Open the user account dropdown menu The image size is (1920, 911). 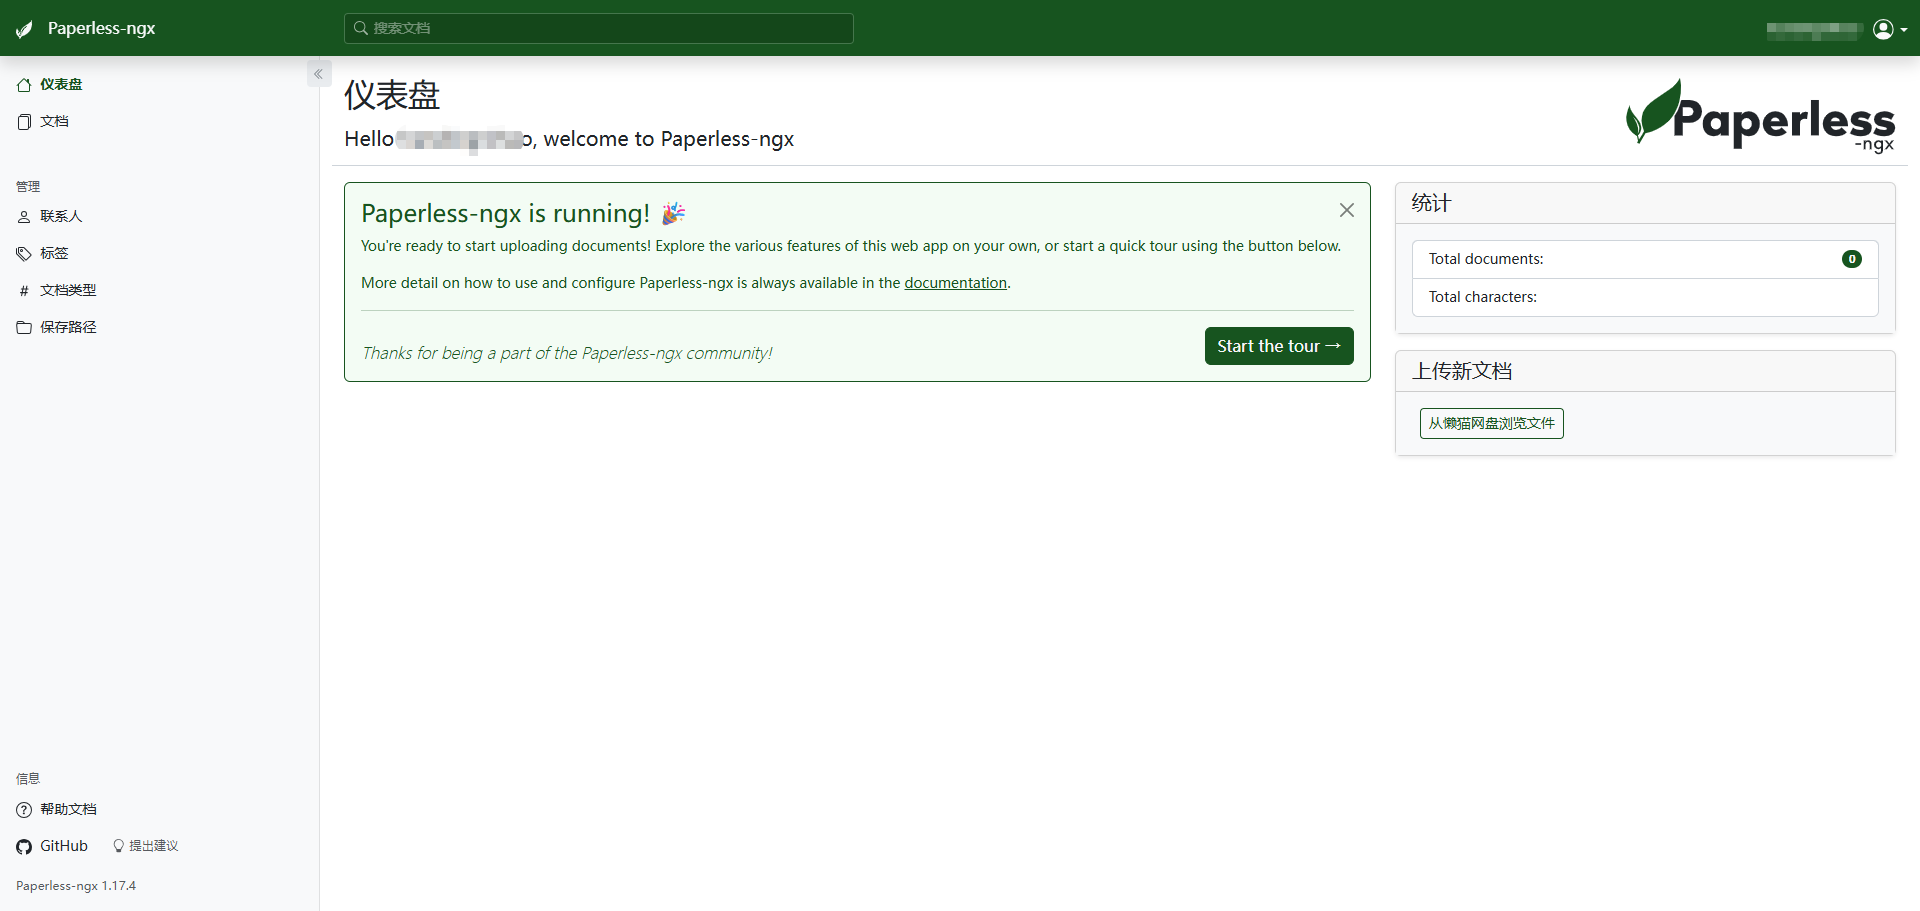pyautogui.click(x=1889, y=29)
